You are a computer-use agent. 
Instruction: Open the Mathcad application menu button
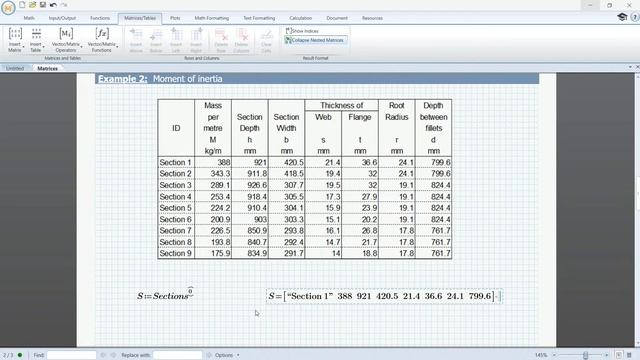[x=8, y=8]
